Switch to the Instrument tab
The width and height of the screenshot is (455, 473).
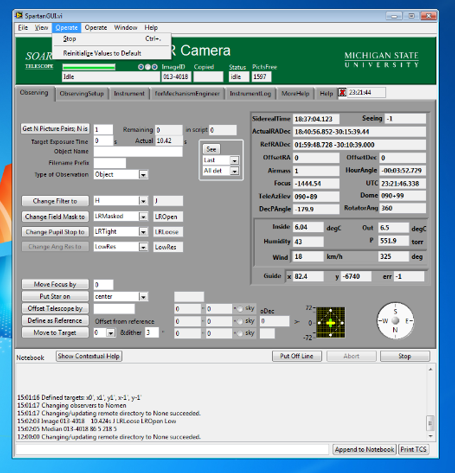[x=129, y=94]
